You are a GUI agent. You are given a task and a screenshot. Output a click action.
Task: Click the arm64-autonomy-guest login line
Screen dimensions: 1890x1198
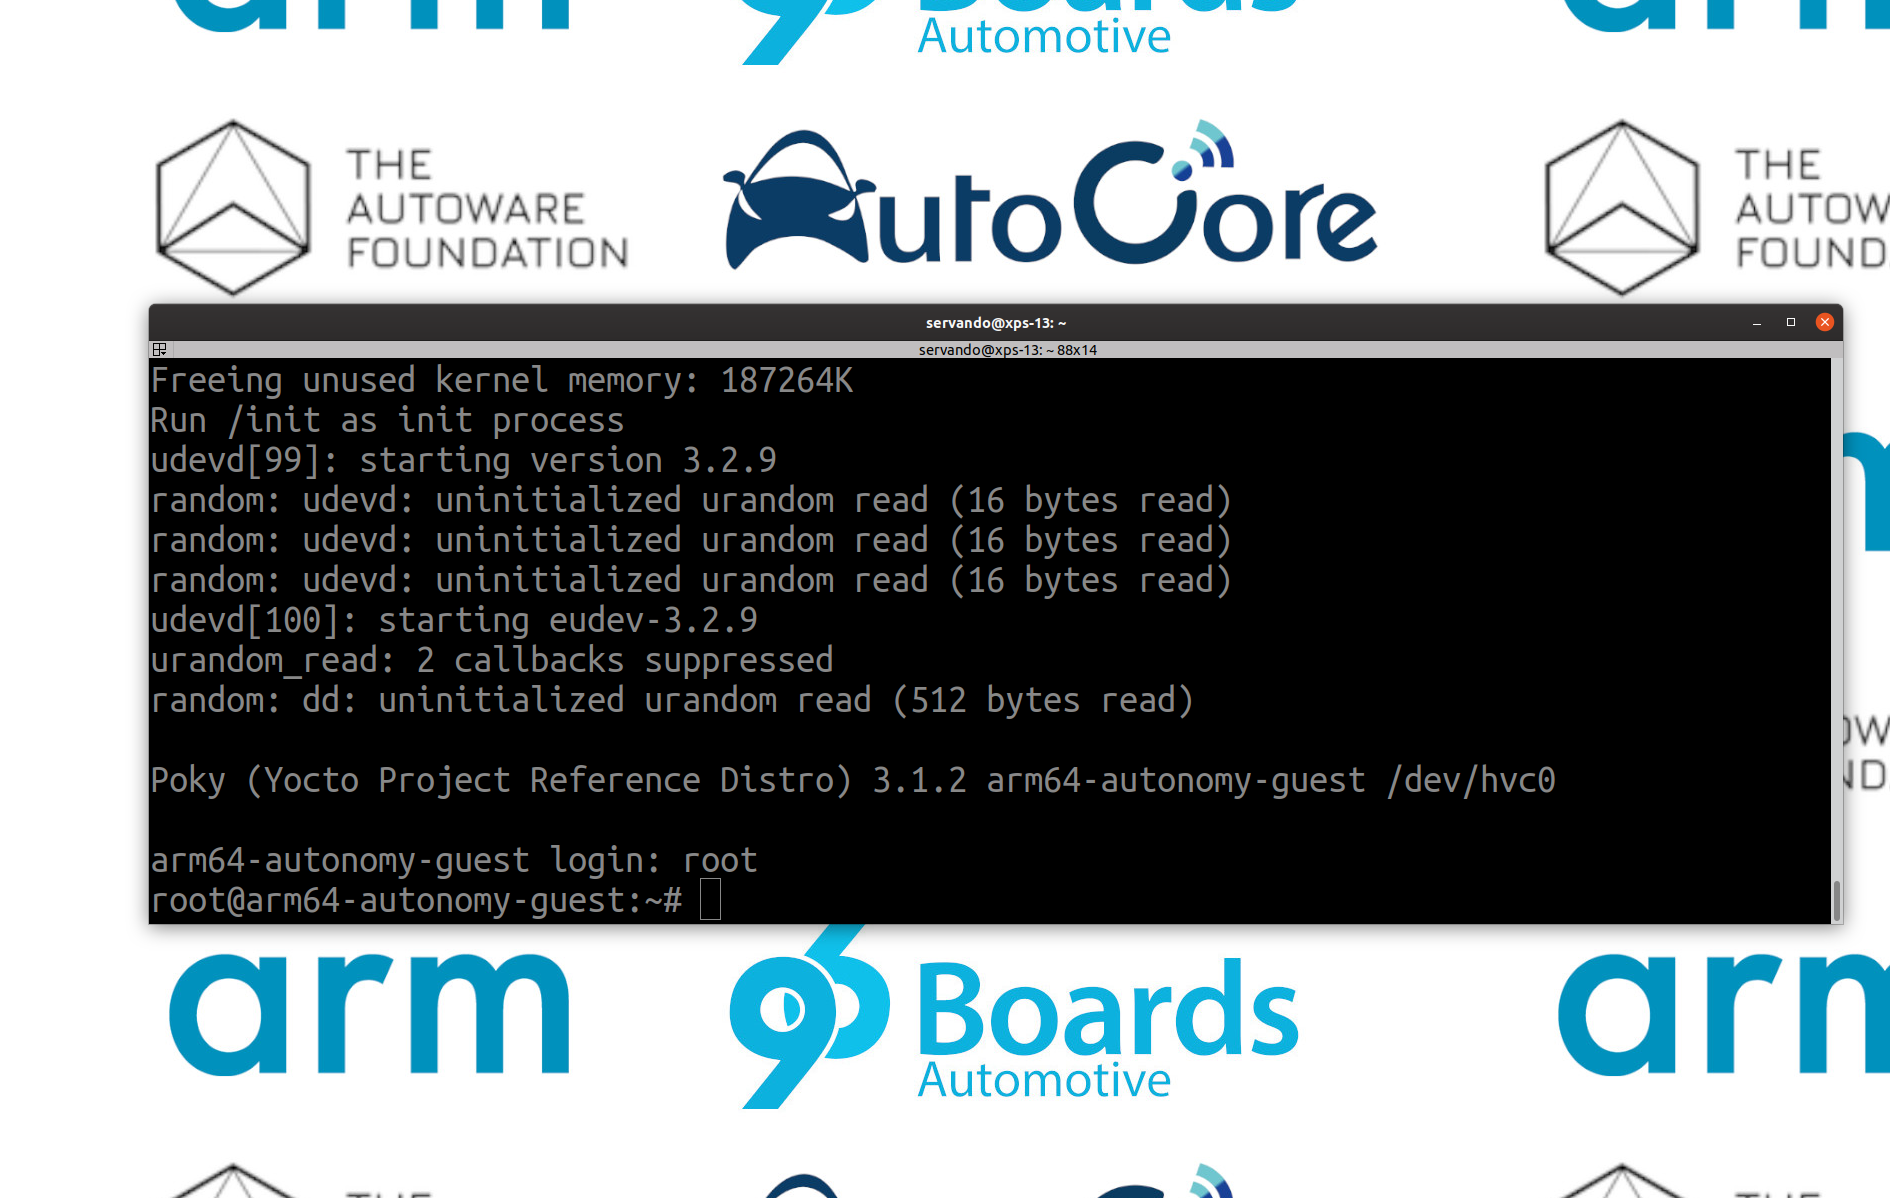(x=453, y=860)
